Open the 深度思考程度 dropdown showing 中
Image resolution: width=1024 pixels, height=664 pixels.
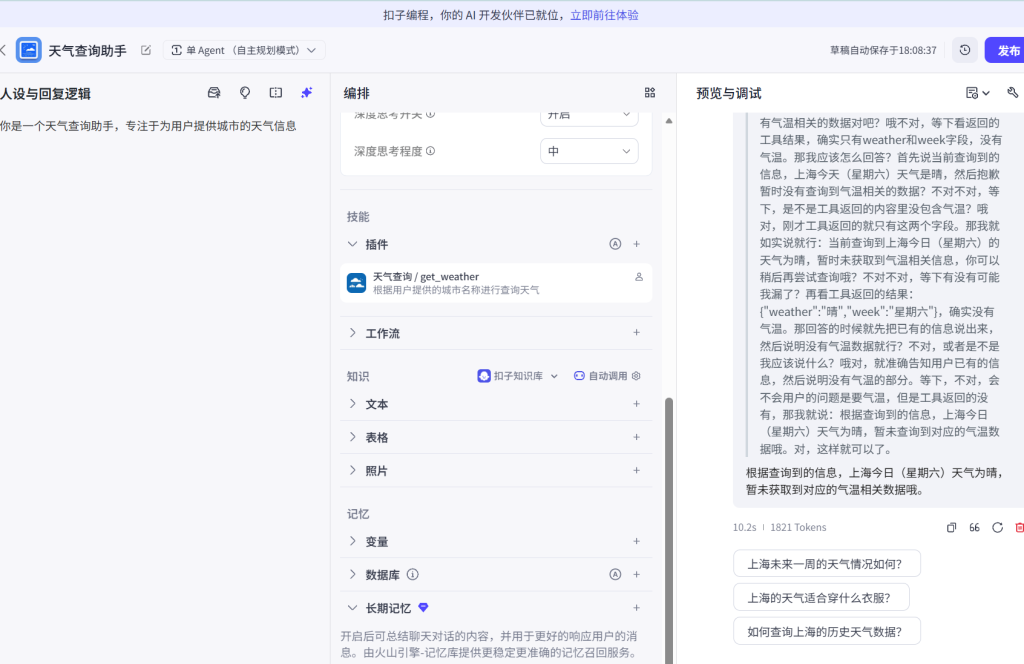click(x=589, y=152)
